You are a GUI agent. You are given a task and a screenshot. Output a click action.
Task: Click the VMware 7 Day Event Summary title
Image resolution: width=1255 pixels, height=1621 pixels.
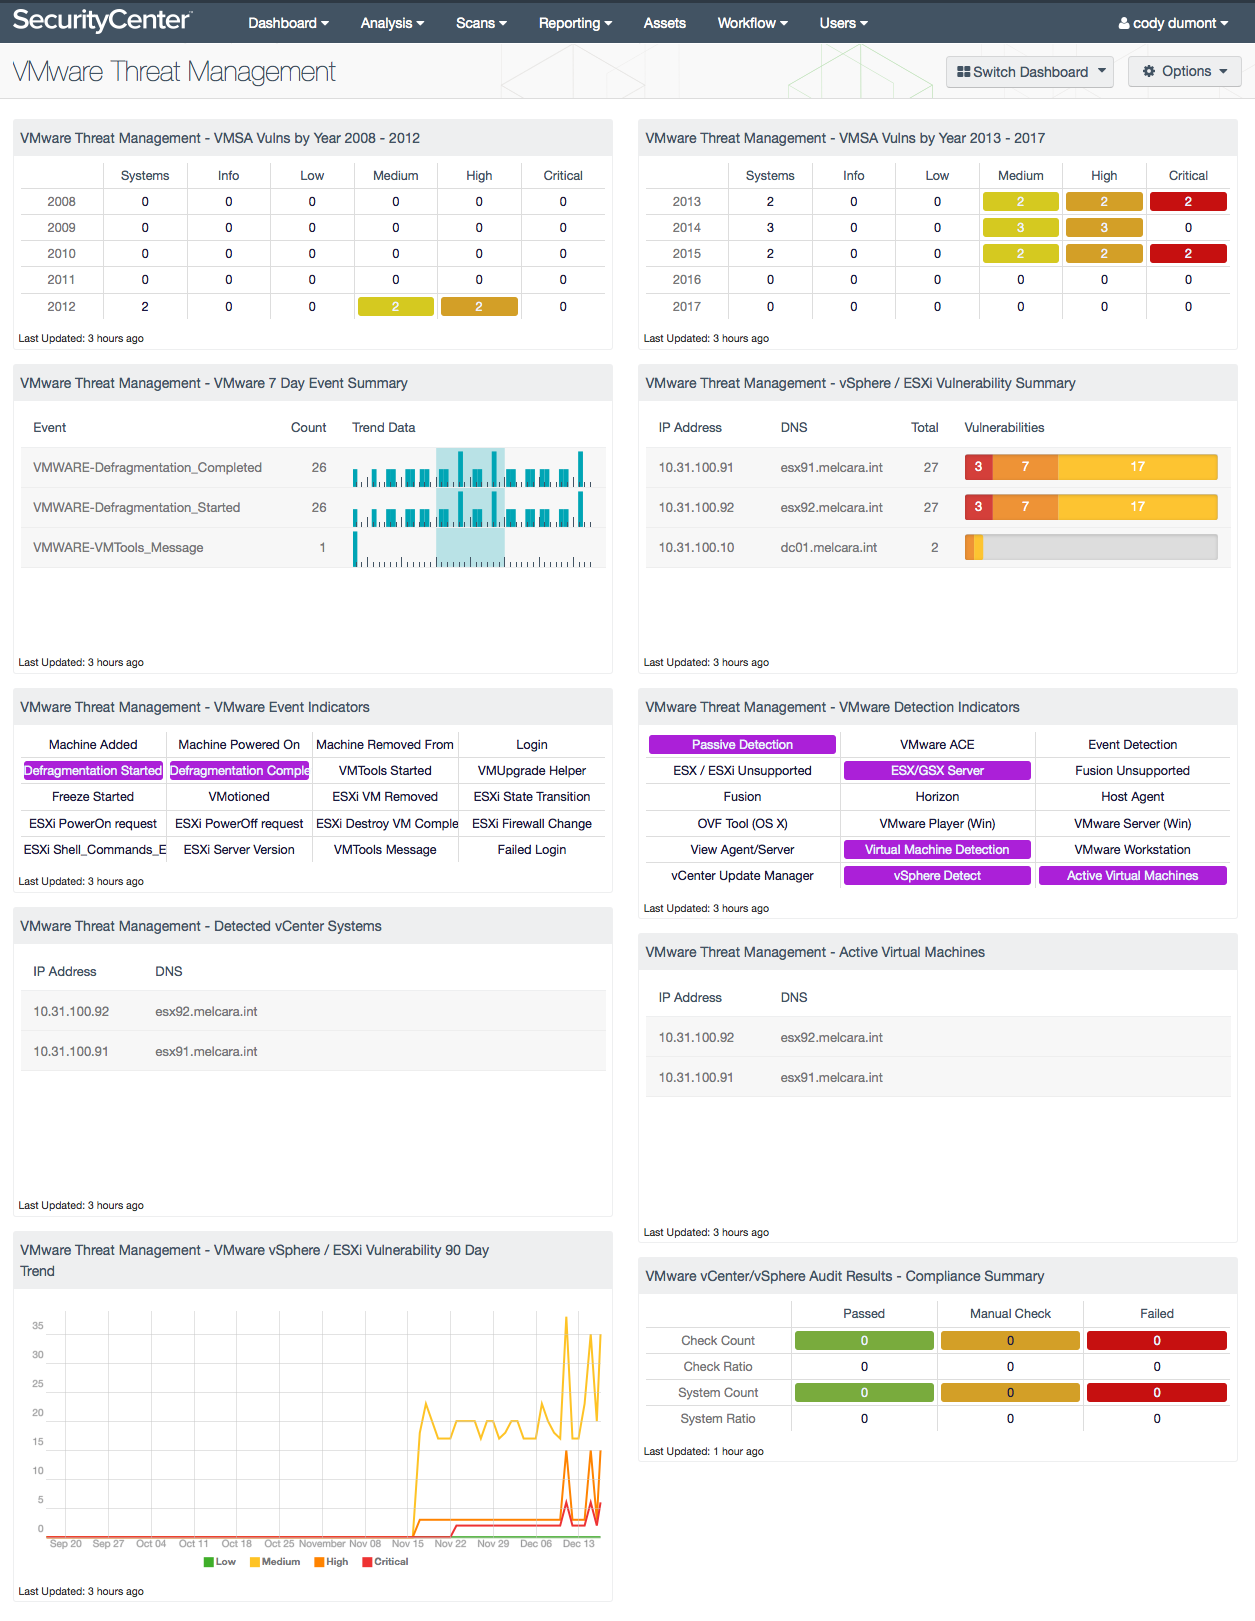tap(214, 383)
